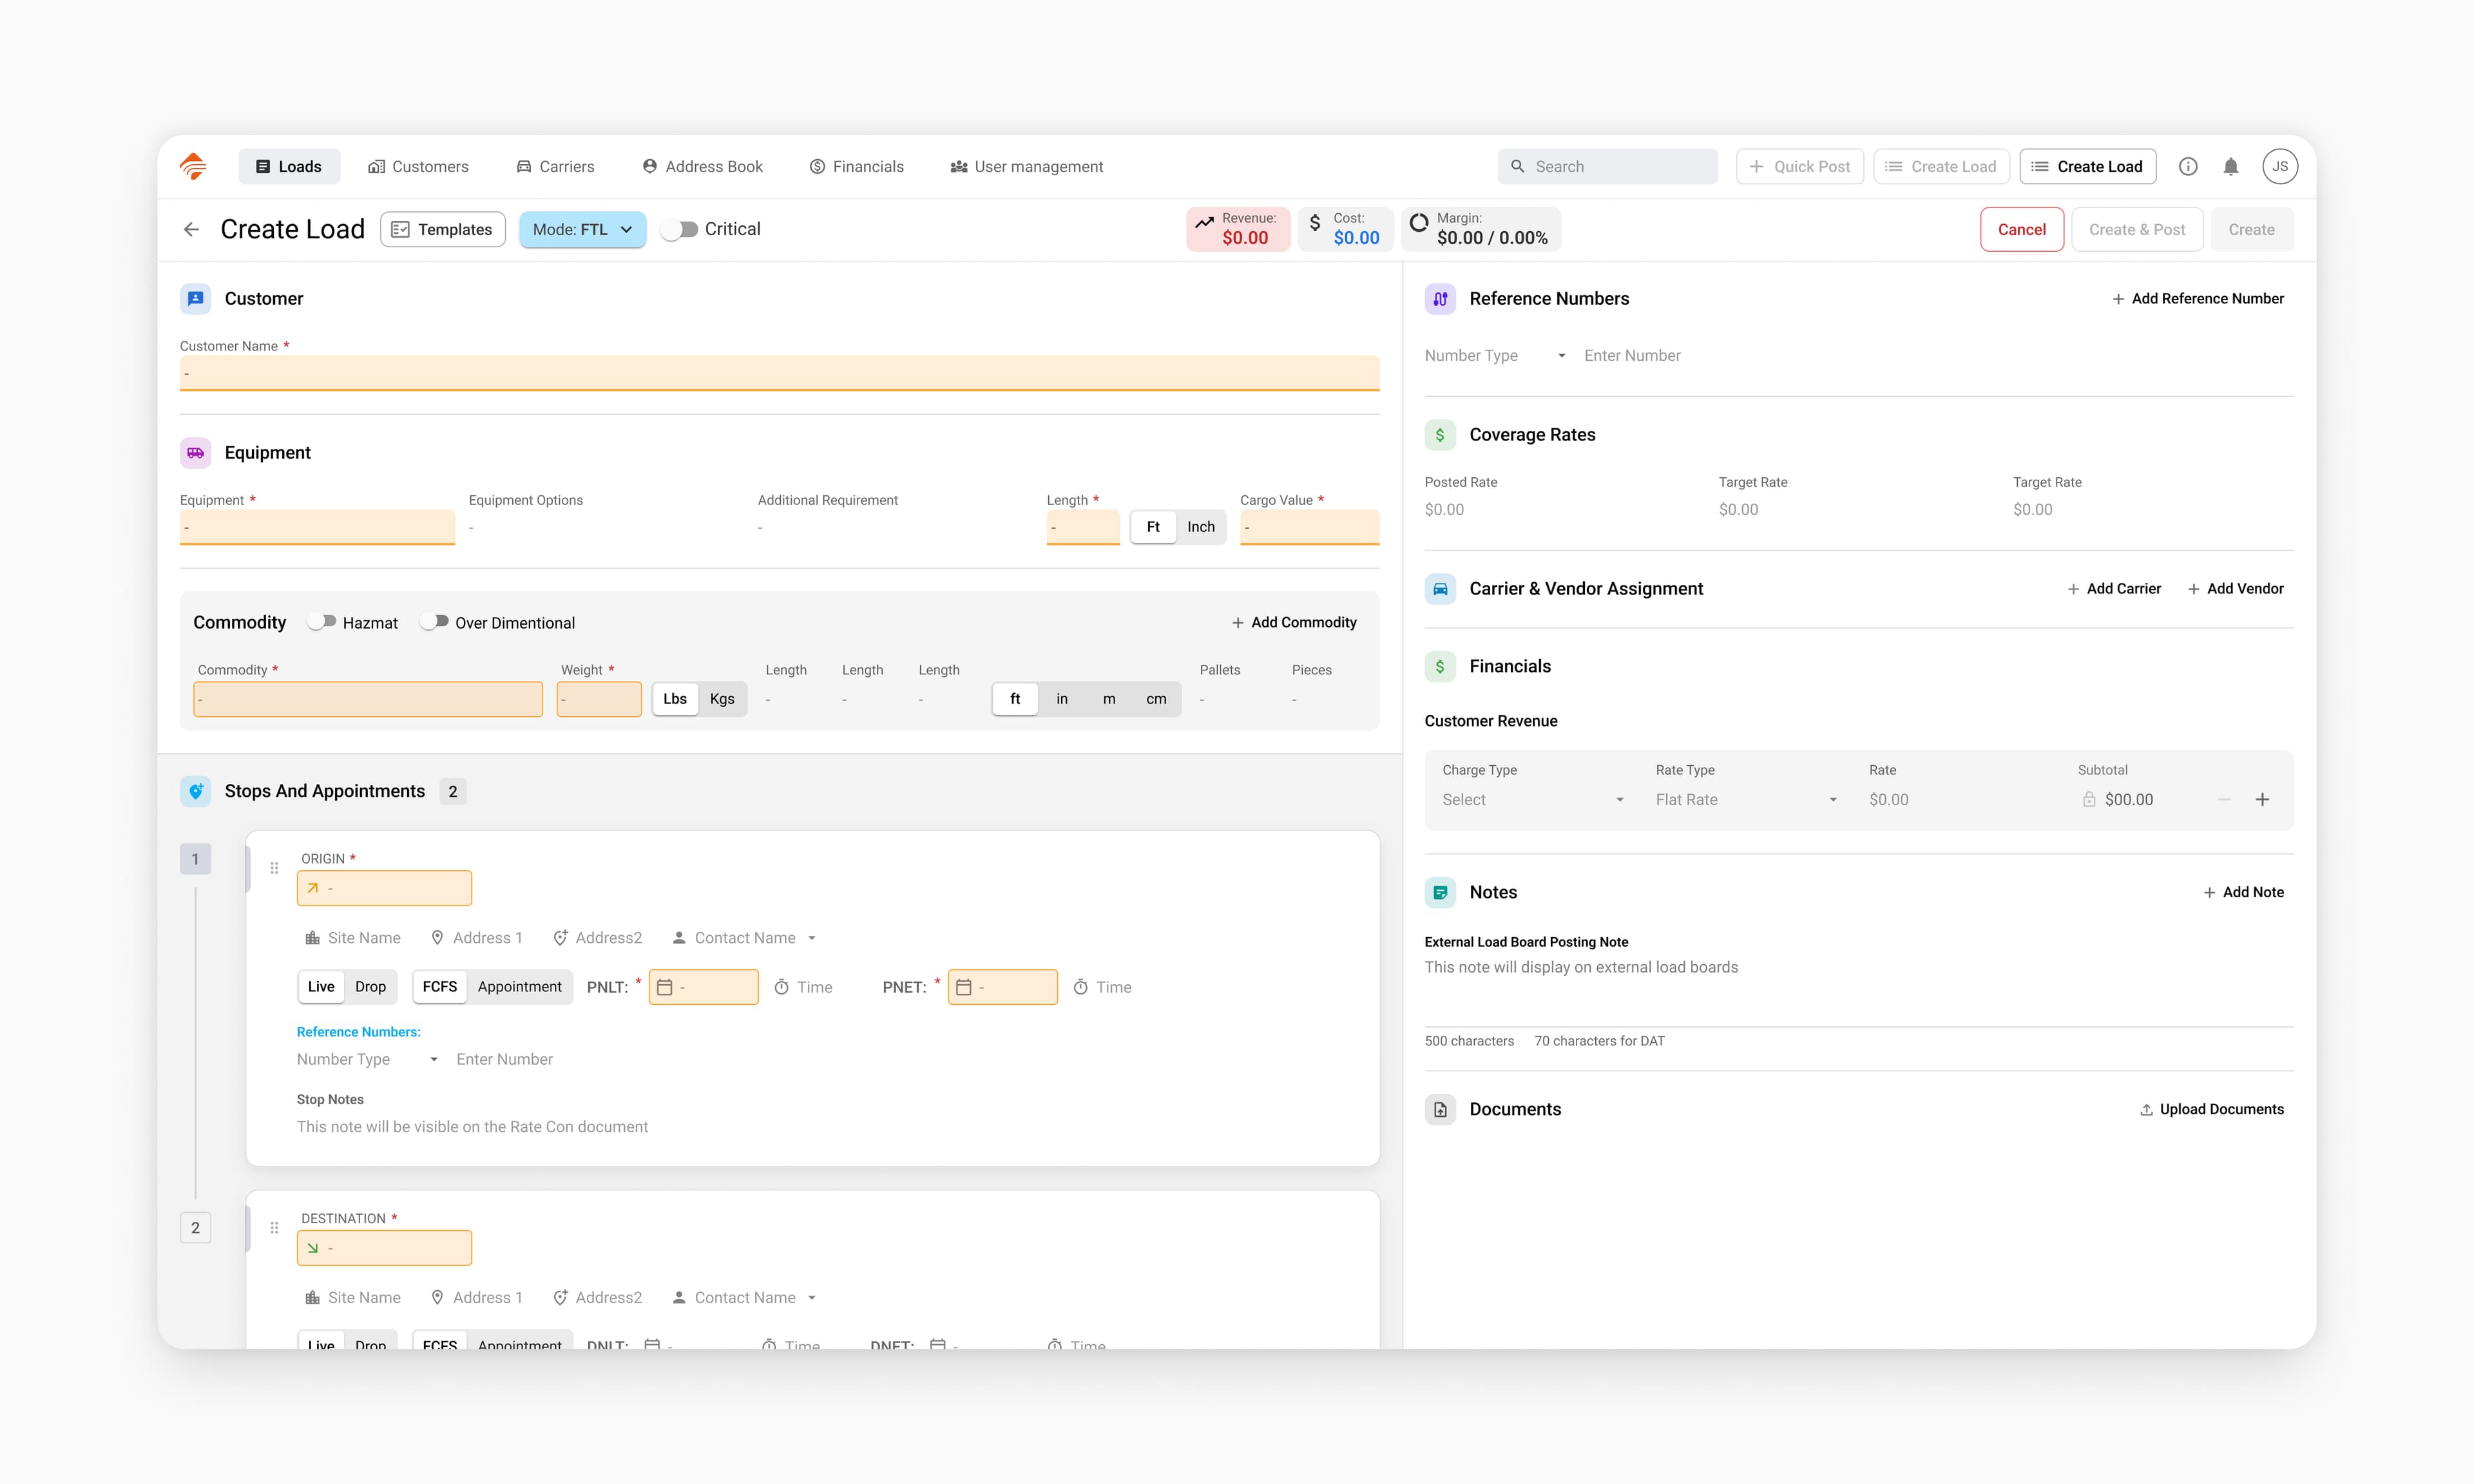Select the m dimension unit
The width and height of the screenshot is (2474, 1484).
pos(1109,699)
